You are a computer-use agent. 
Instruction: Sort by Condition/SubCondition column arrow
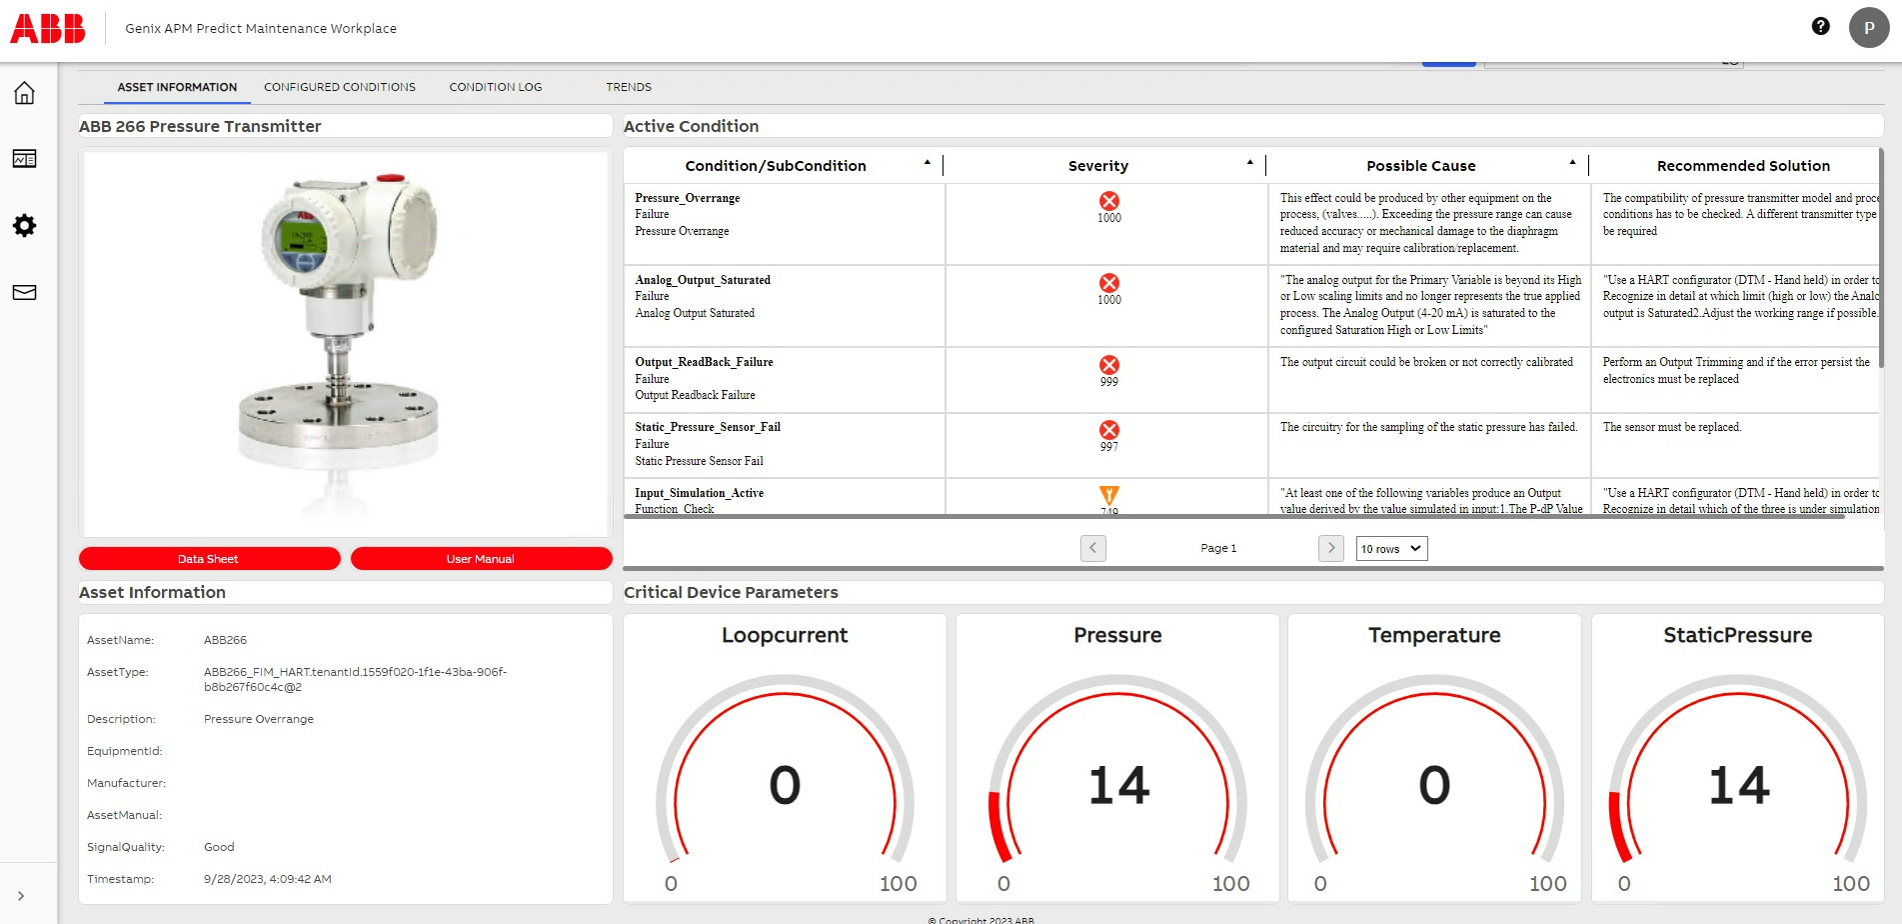click(927, 162)
